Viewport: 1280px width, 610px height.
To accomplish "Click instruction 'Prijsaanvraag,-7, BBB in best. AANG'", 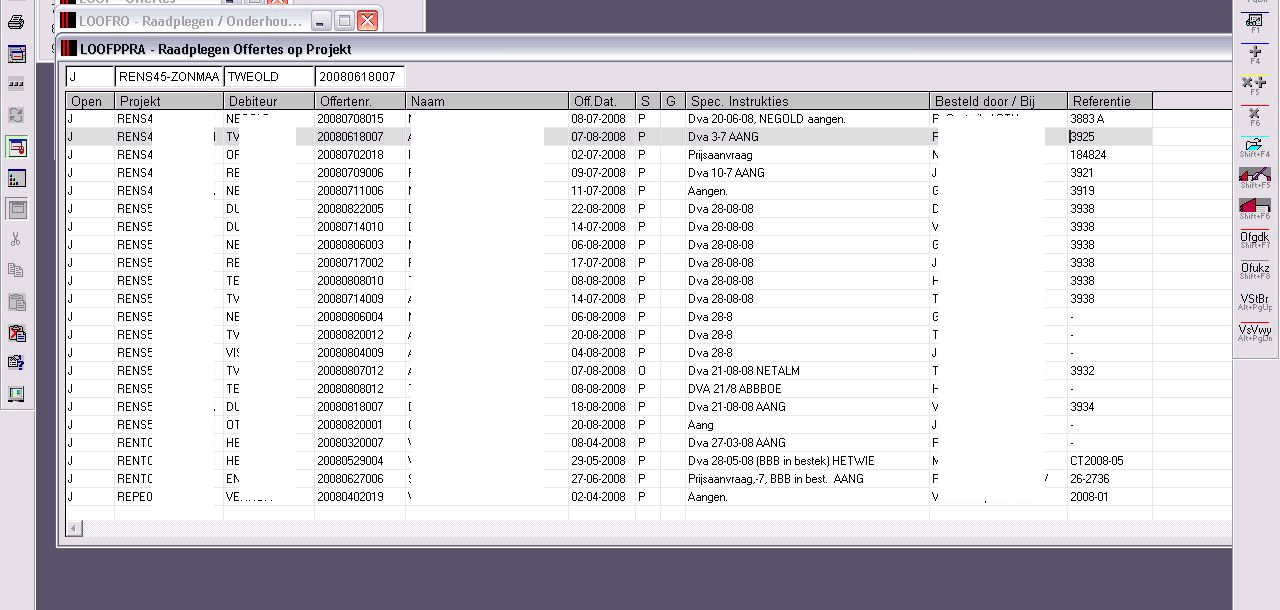I will point(776,479).
